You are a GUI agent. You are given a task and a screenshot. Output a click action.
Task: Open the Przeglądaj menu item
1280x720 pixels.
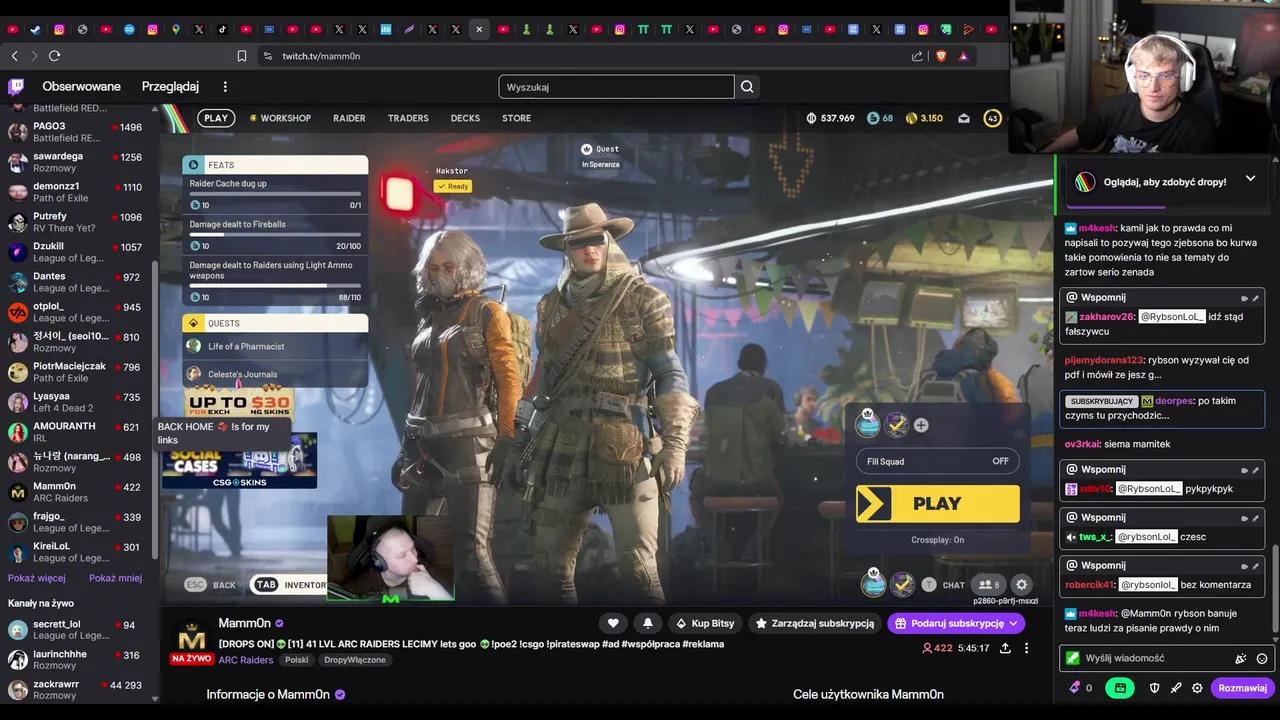170,86
